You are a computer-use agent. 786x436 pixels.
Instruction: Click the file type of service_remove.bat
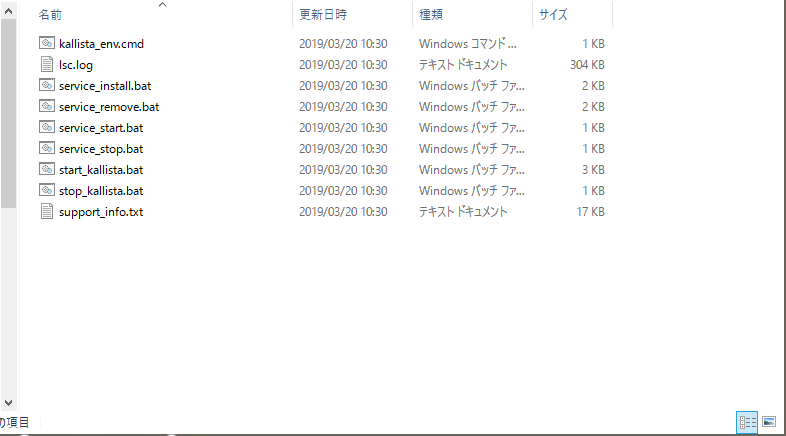(x=472, y=107)
